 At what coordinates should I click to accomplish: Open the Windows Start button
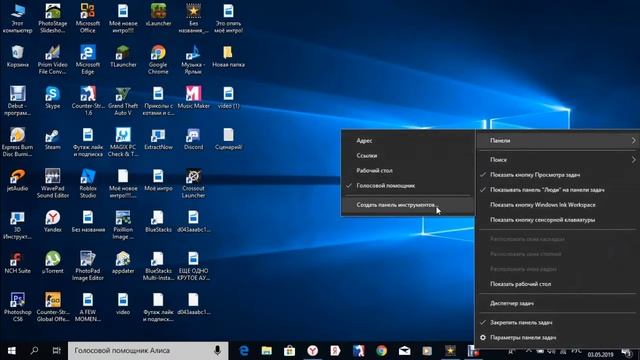click(11, 351)
